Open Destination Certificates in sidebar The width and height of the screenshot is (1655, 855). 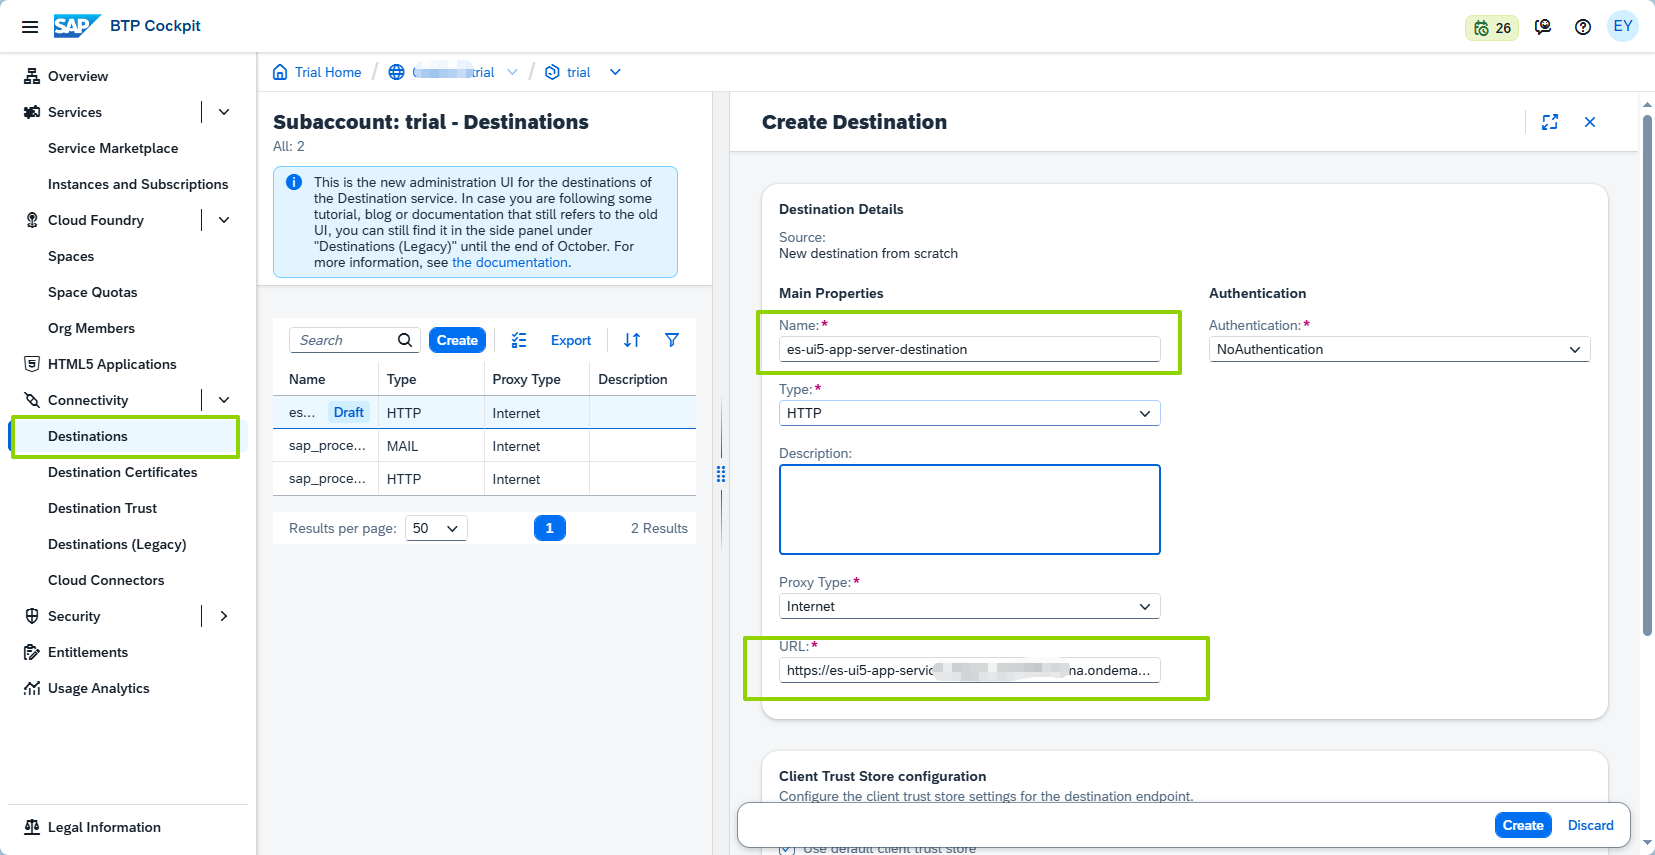tap(122, 472)
